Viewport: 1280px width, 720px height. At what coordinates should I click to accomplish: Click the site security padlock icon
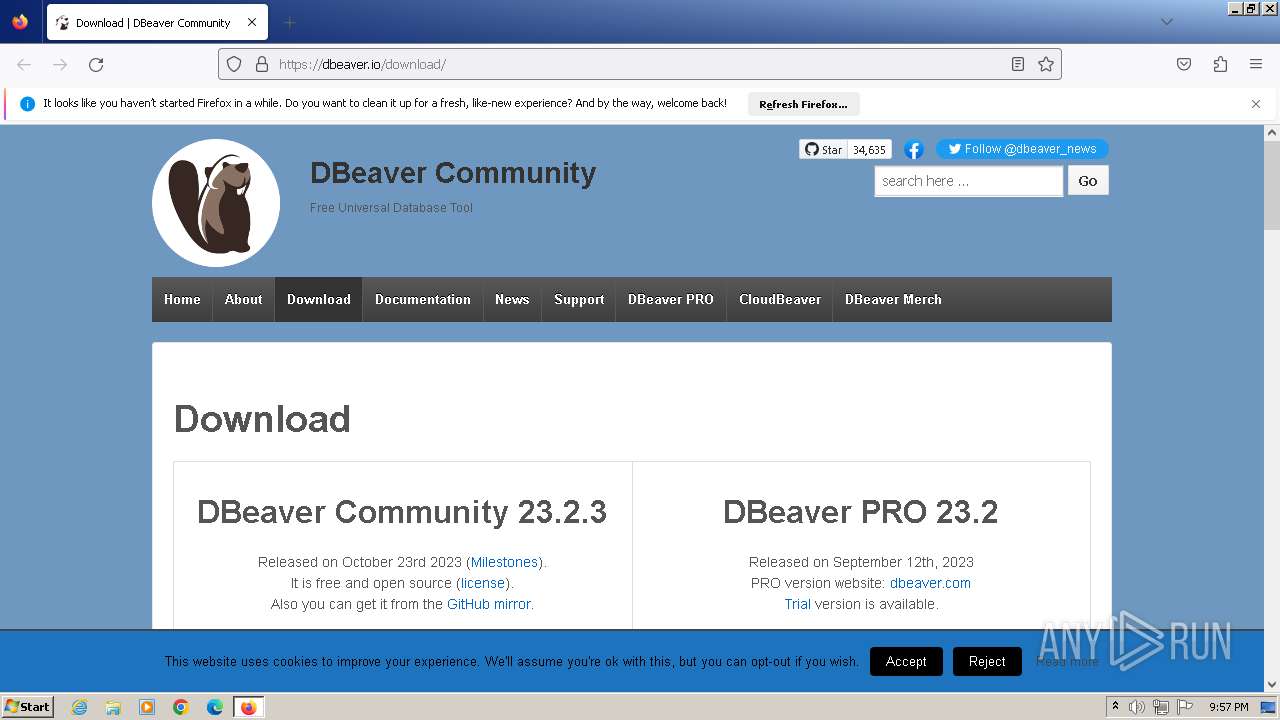pos(262,64)
